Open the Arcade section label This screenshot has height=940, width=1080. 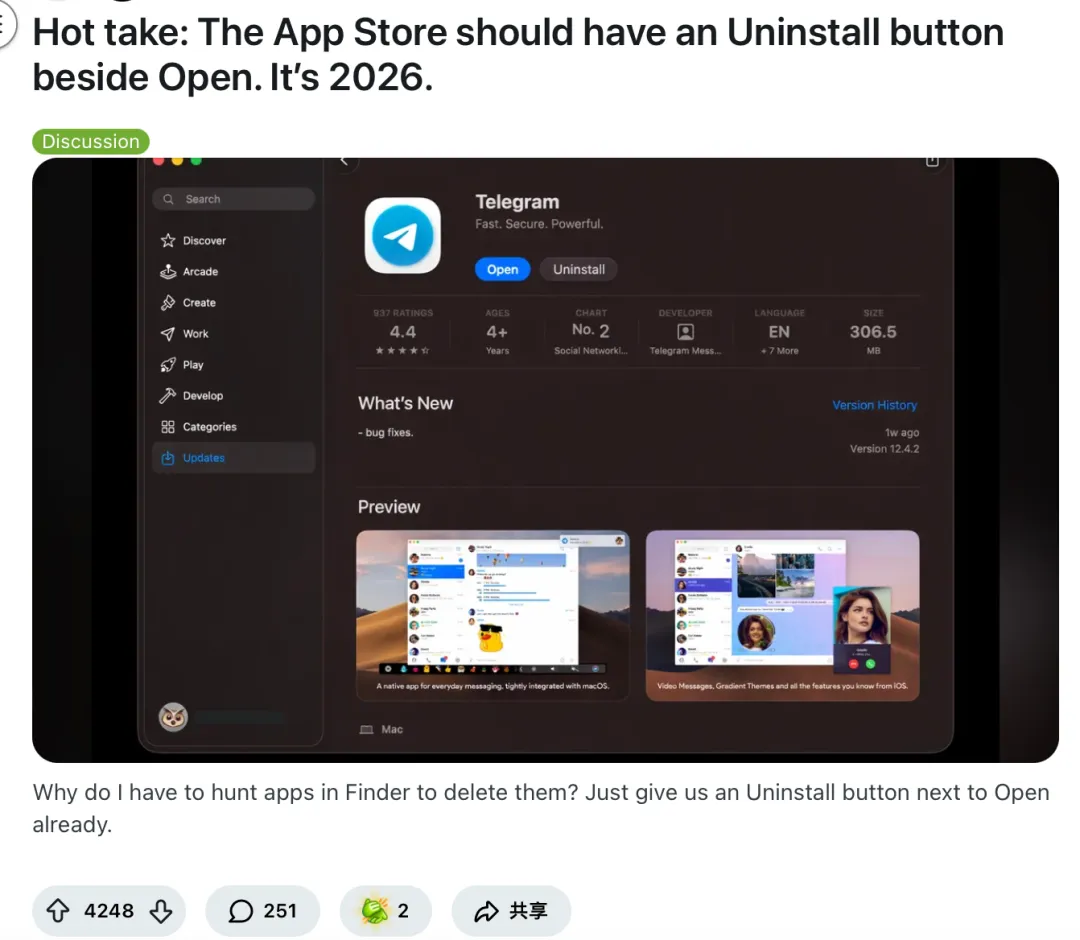pos(200,271)
